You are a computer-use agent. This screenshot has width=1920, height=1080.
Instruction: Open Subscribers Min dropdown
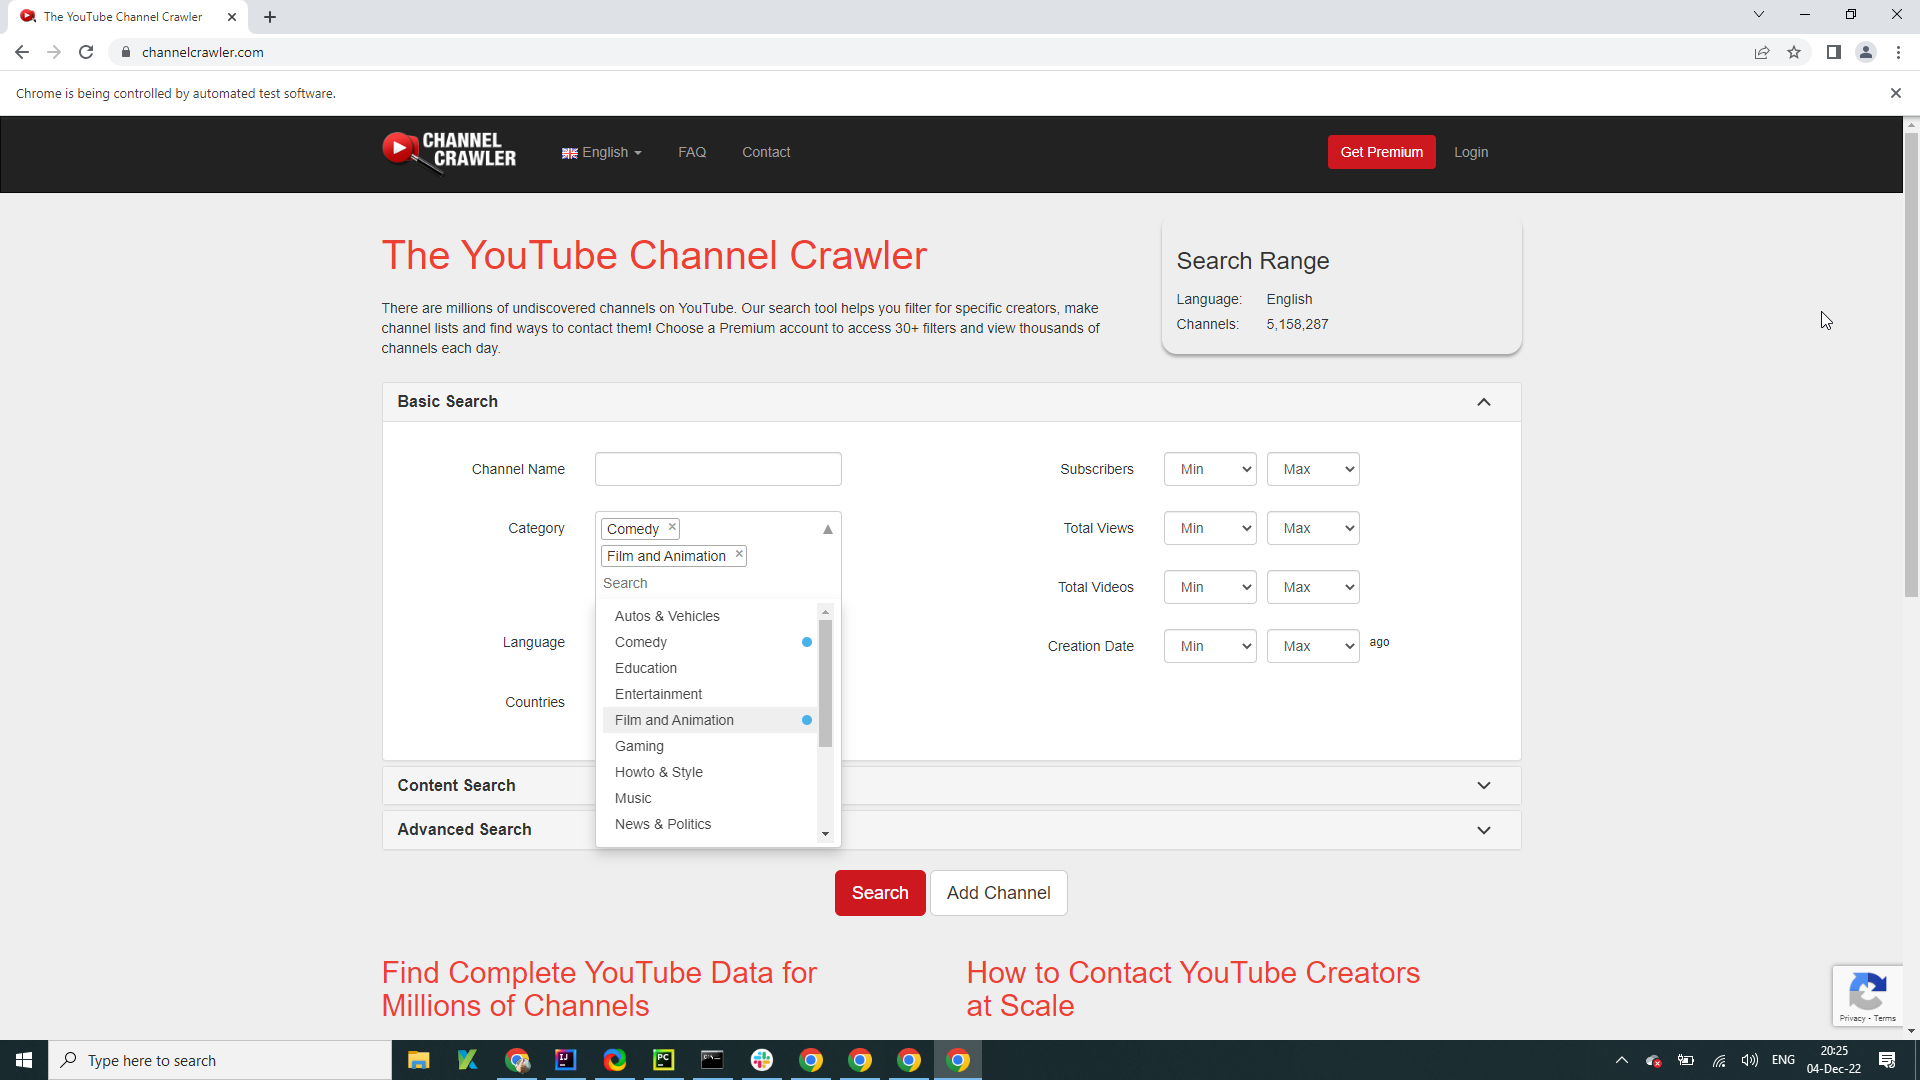(1210, 469)
